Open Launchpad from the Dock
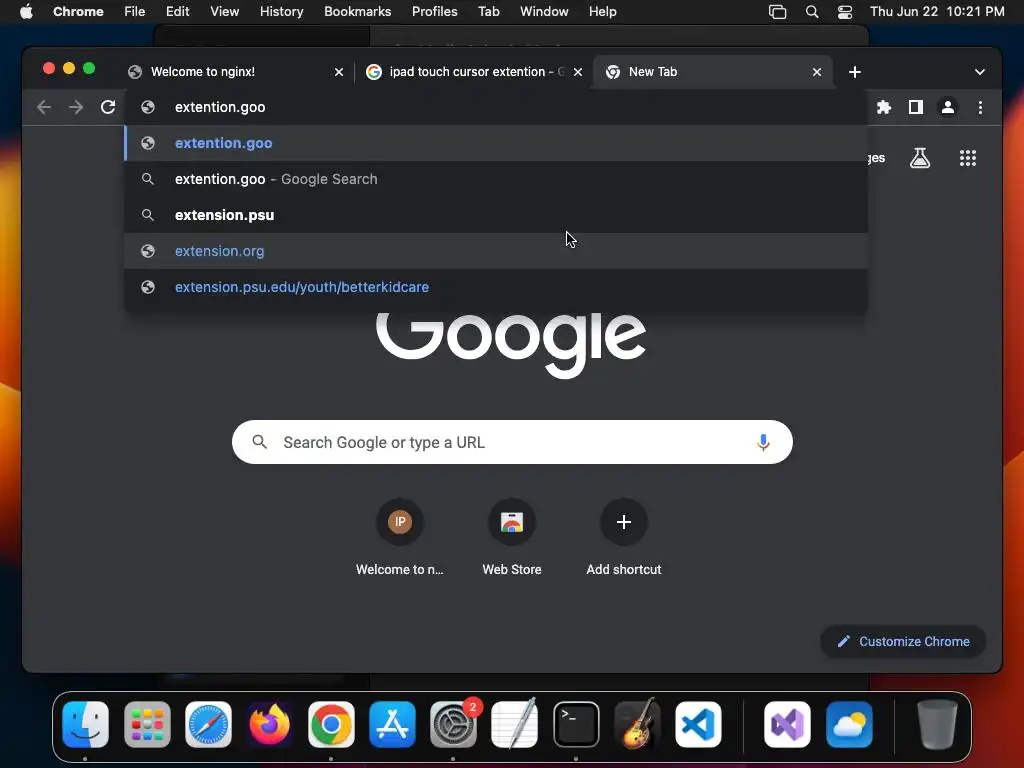1024x768 pixels. pos(147,724)
